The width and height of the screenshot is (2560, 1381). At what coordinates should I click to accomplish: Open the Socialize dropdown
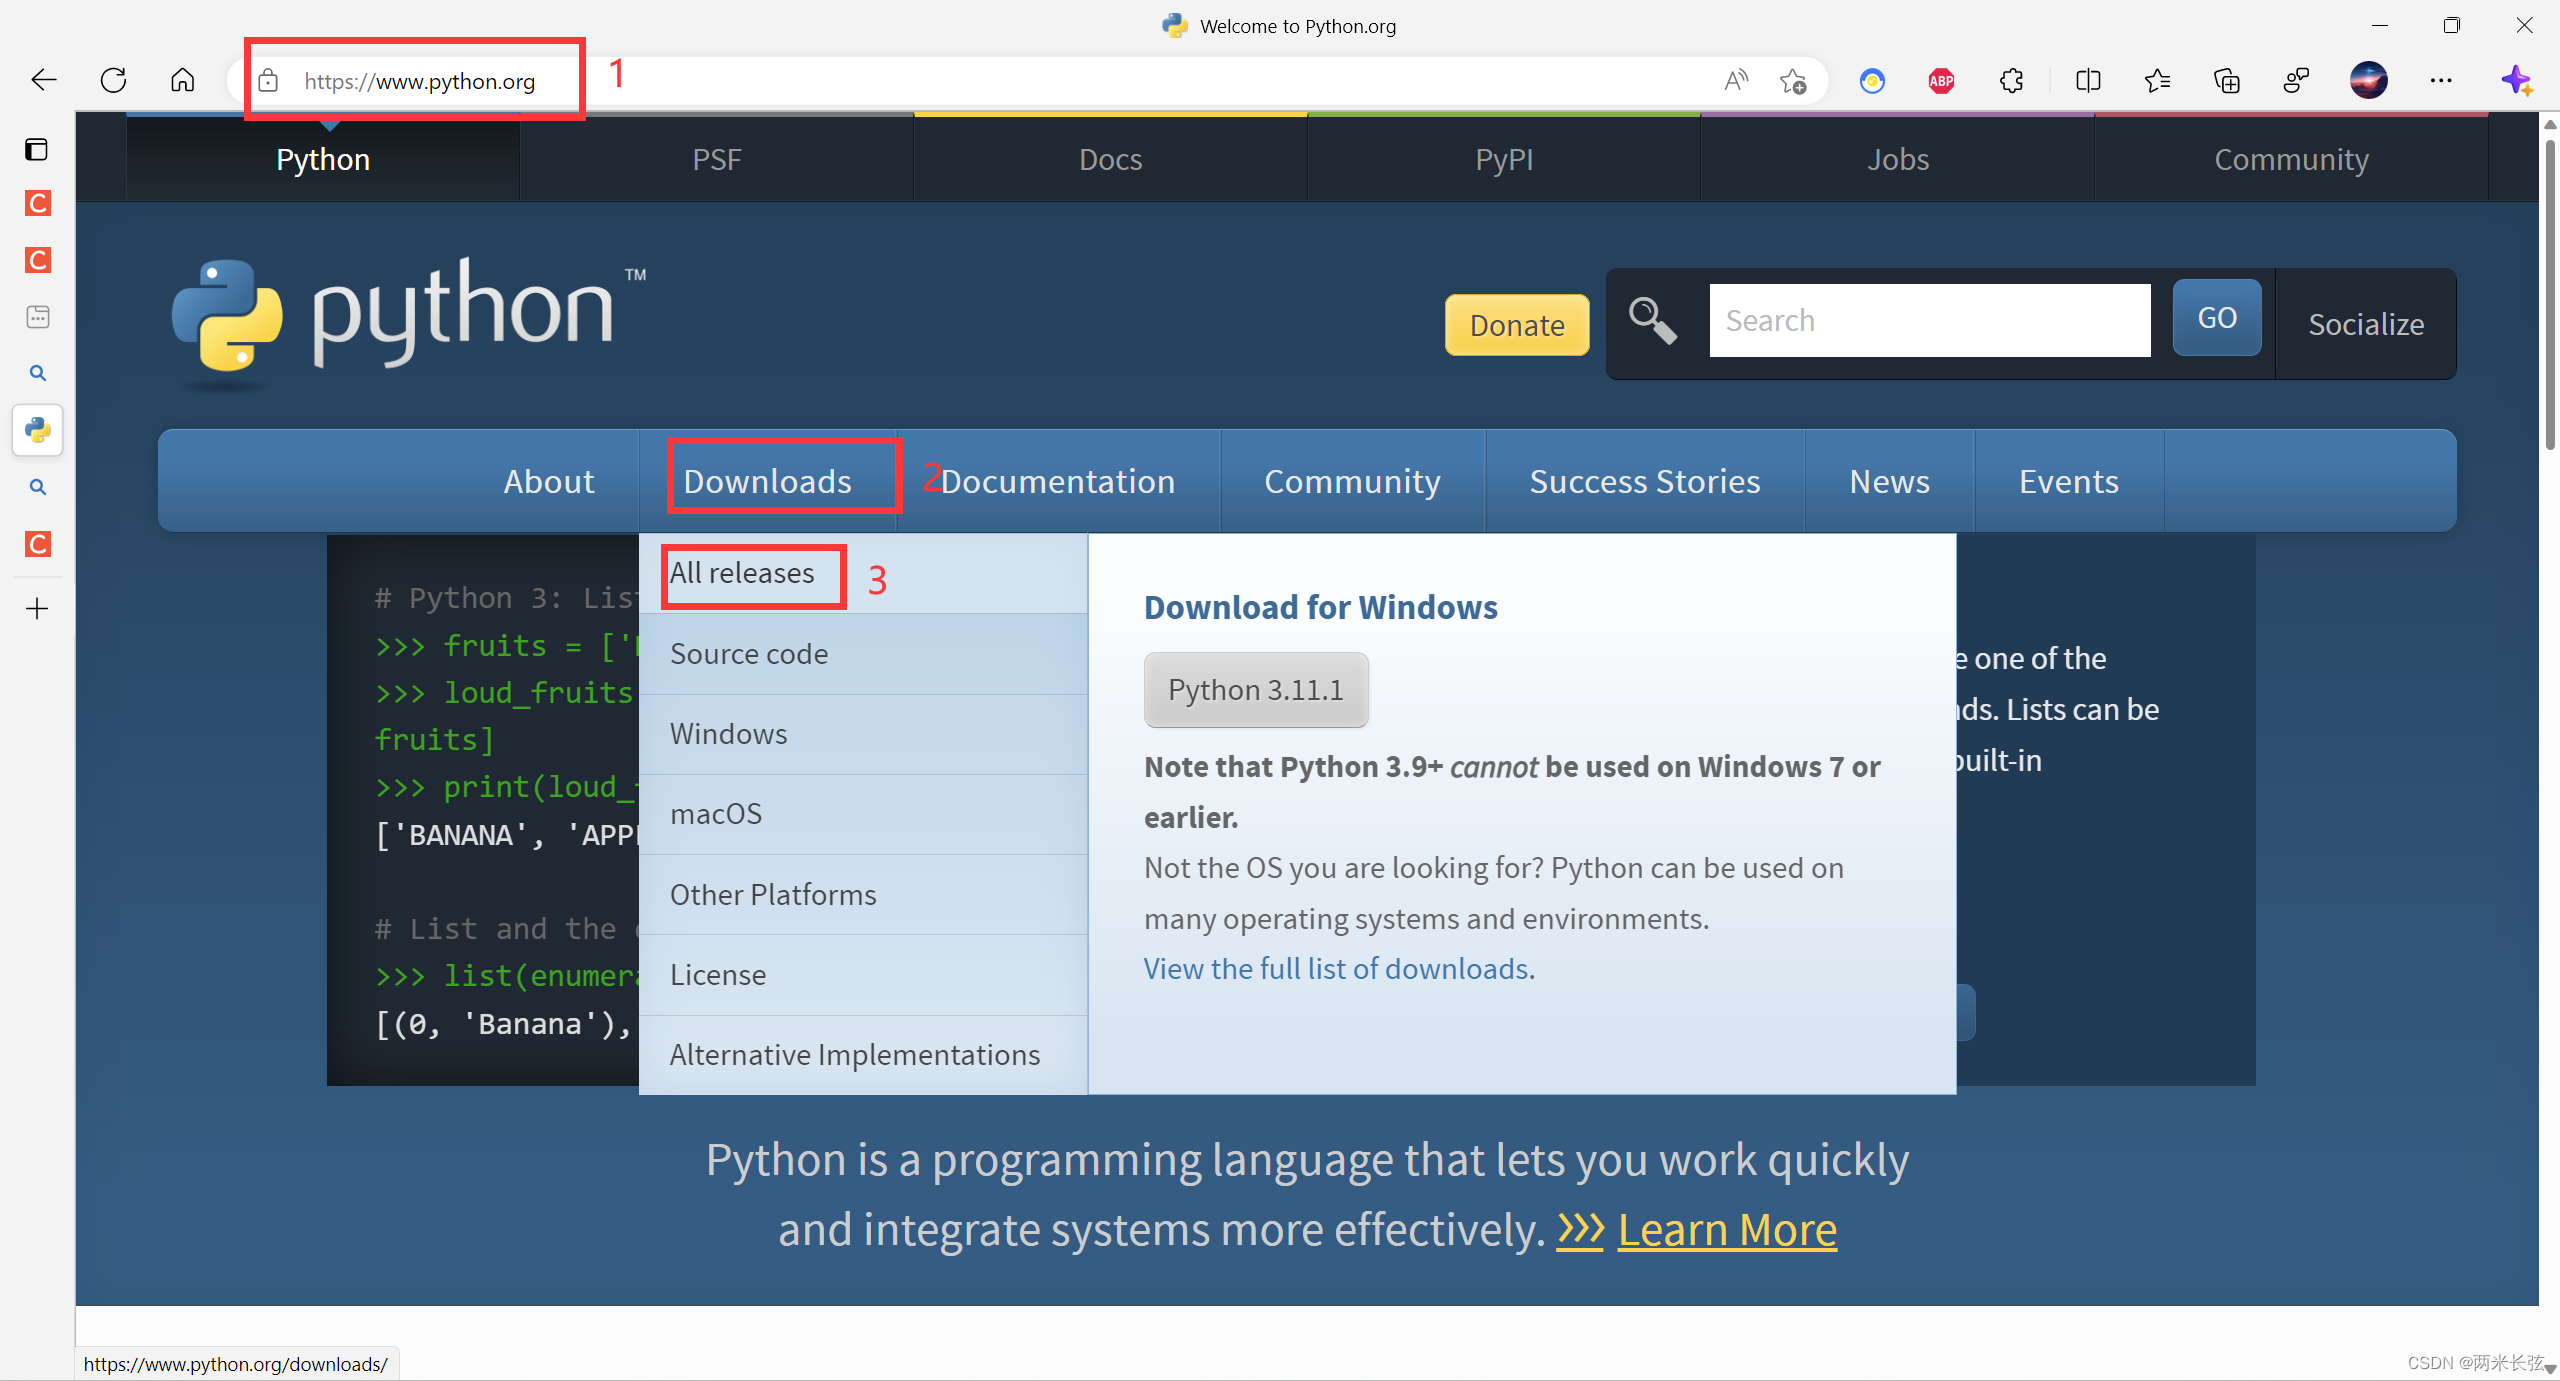tap(2365, 324)
